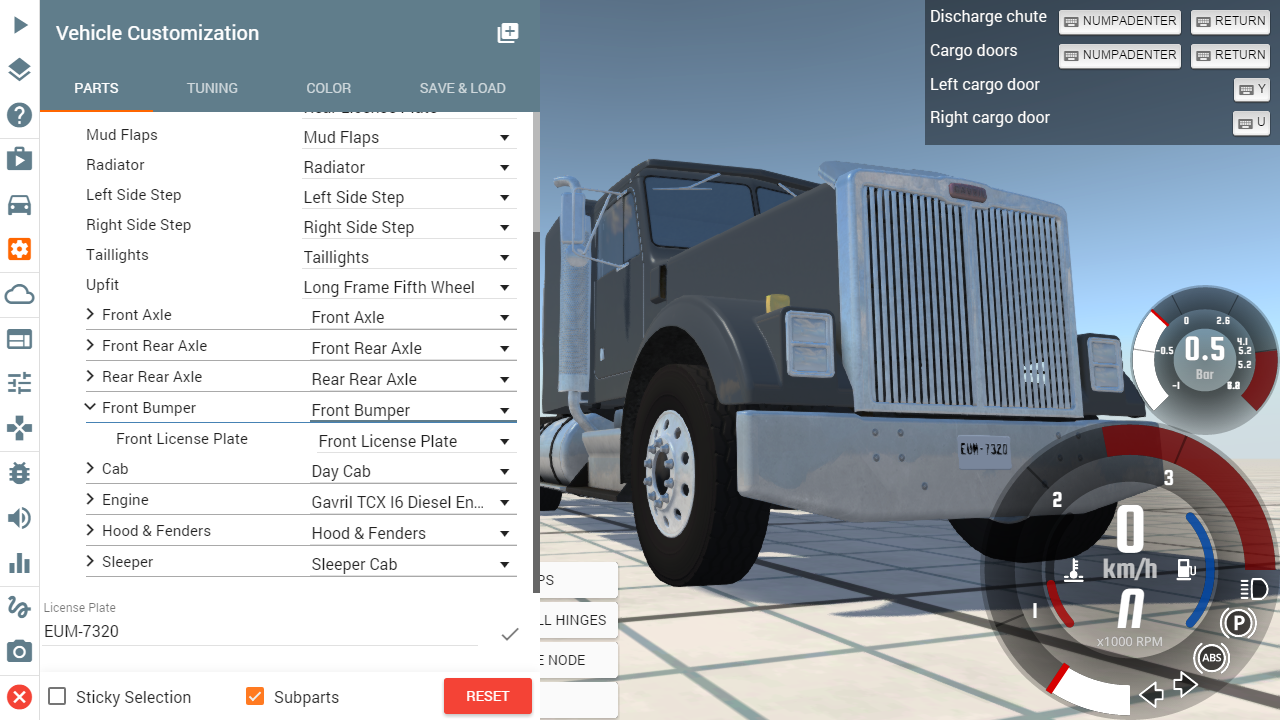
Task: Click the left turn signal arrow
Action: point(1152,694)
